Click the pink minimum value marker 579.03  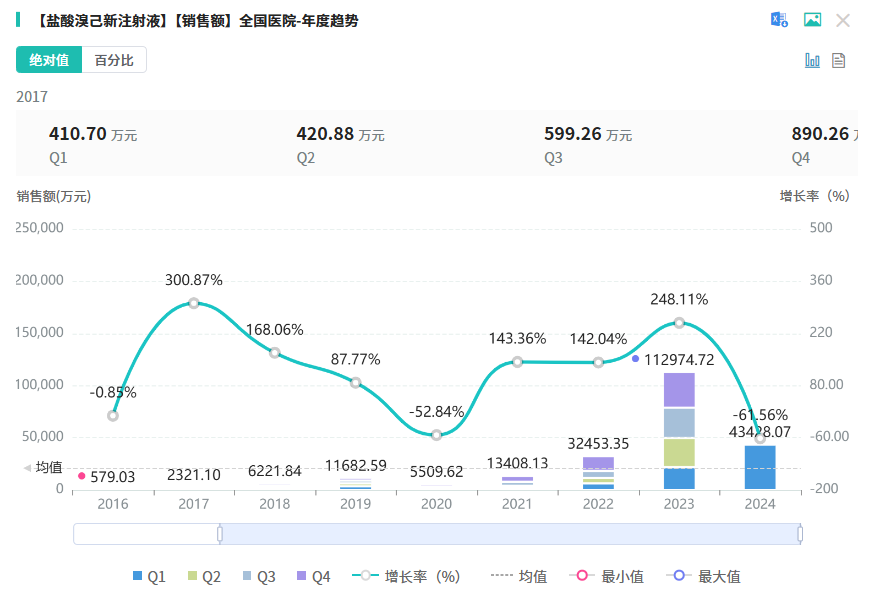click(x=82, y=476)
